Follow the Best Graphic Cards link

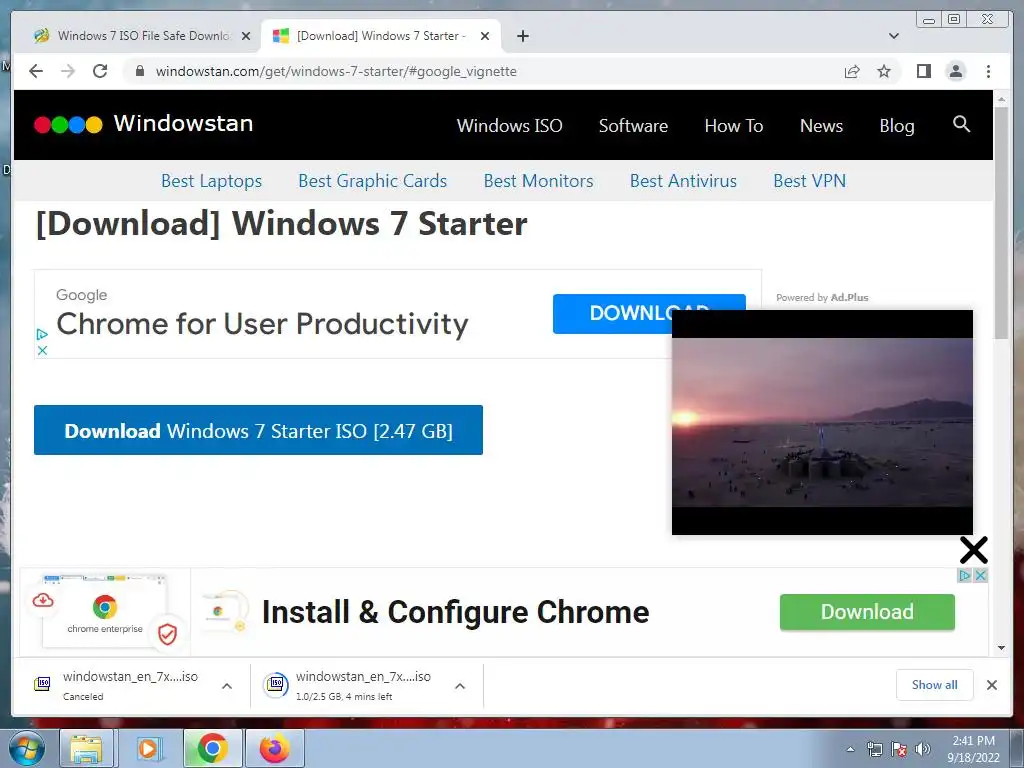[372, 180]
